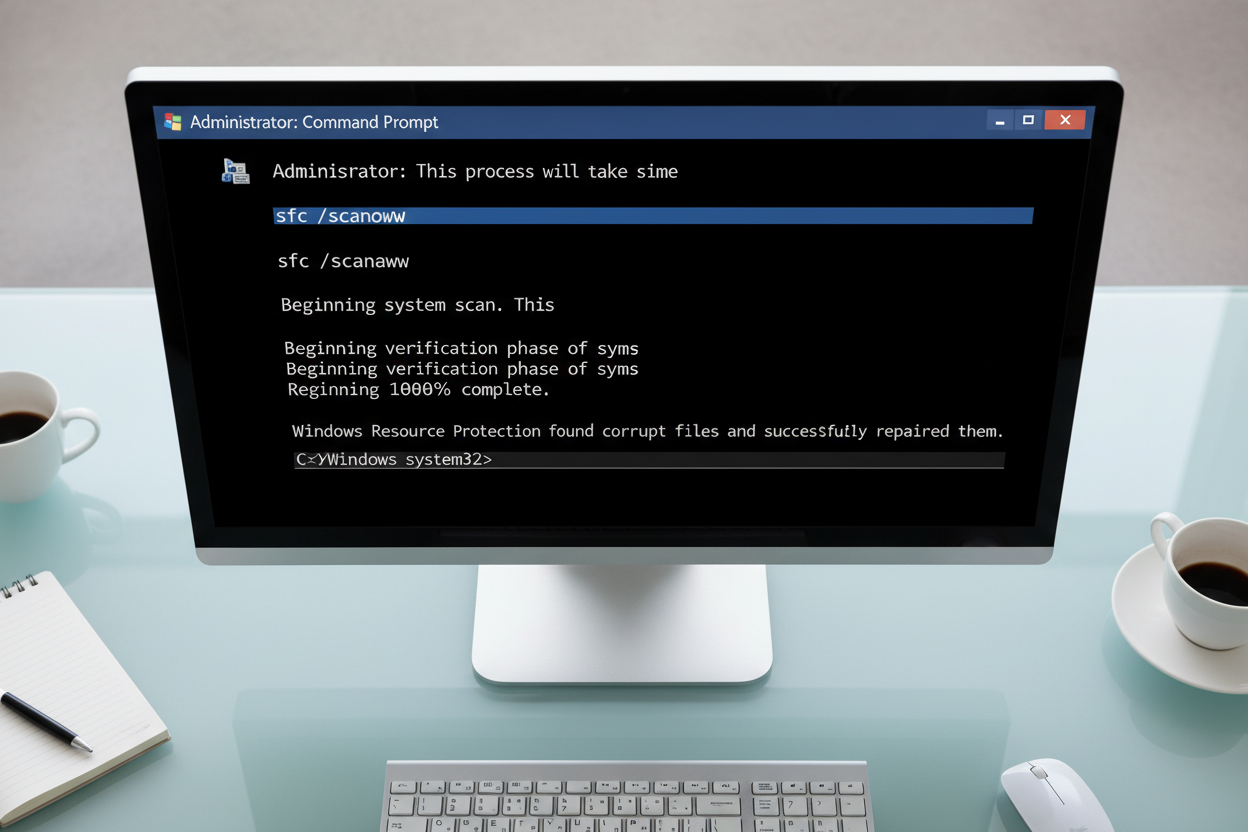Click the word 'successfully' in result message
This screenshot has height=832, width=1248.
tap(815, 431)
